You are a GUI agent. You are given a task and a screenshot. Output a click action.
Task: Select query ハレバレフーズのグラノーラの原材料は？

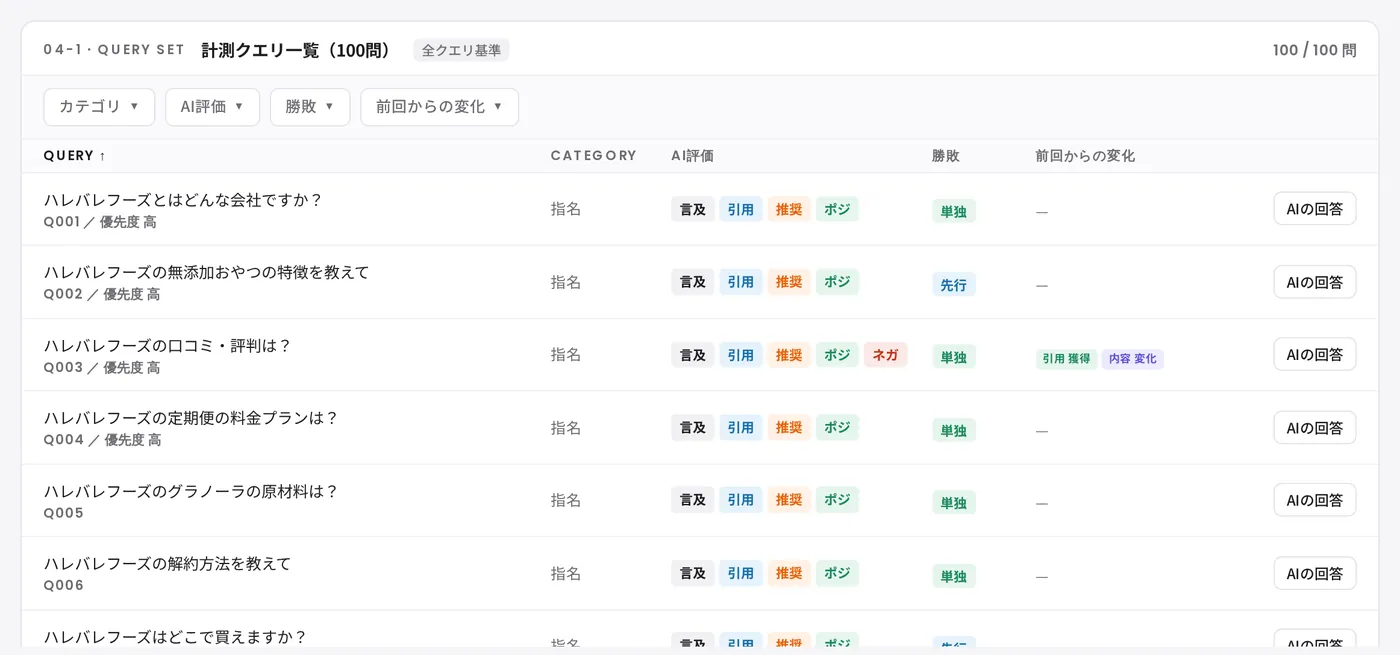click(x=191, y=491)
